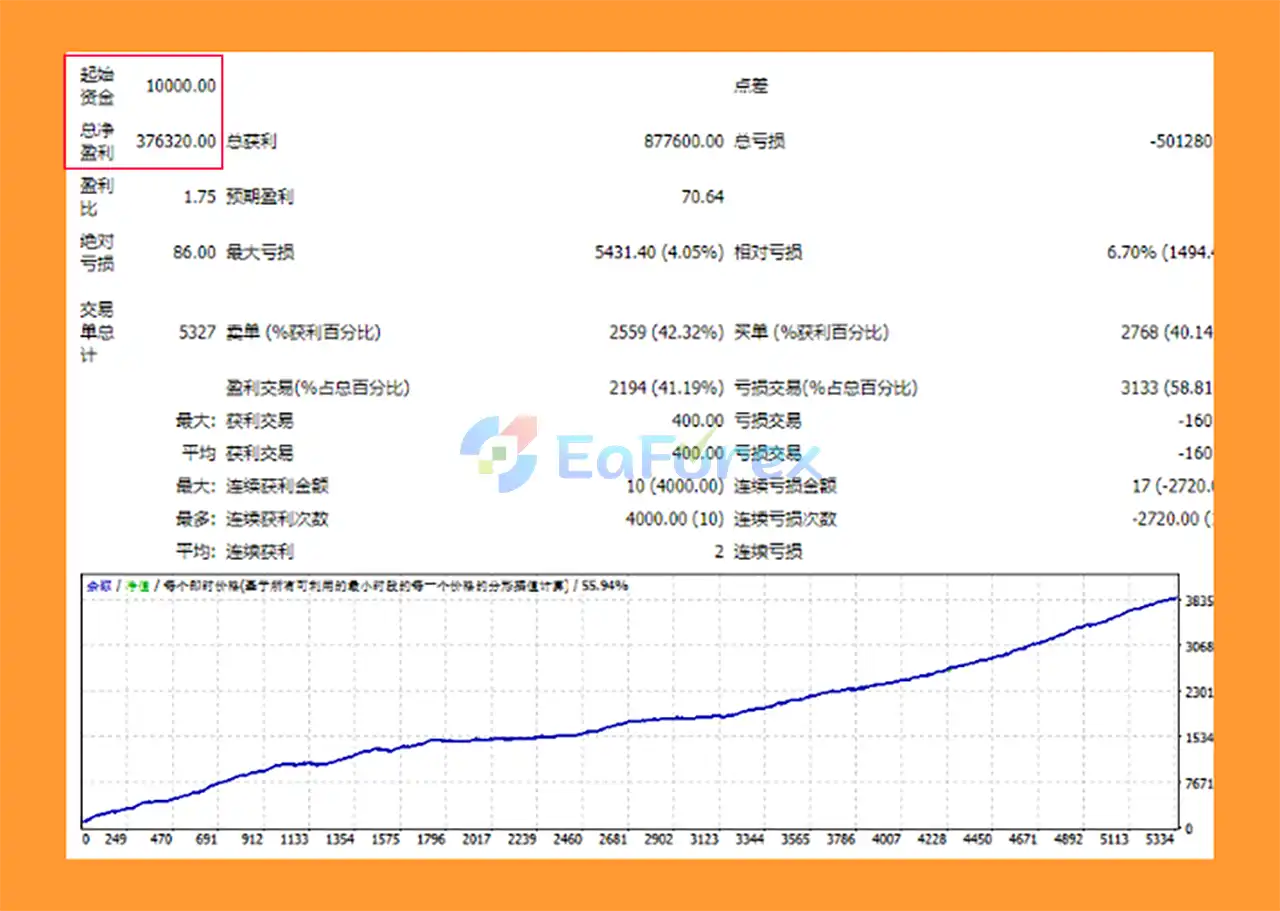Click the 最大亏损 value 5431.40 (4.05%)
The width and height of the screenshot is (1280, 911).
click(x=658, y=252)
